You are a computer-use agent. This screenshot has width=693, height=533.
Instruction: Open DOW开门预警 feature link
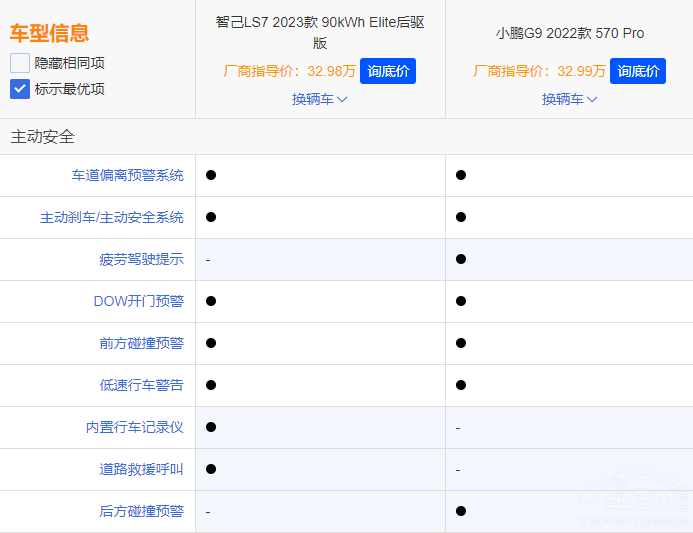[x=138, y=301]
